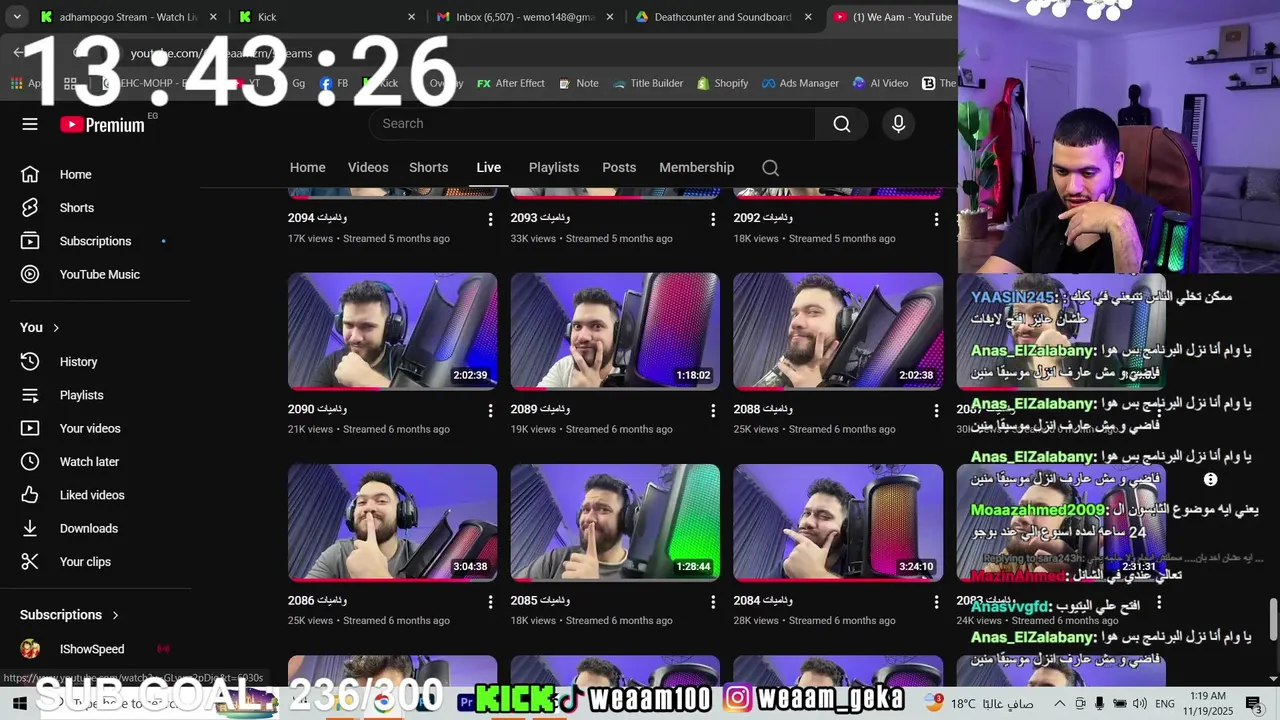
Task: Open the browser tab search dropdown
Action: 17,17
